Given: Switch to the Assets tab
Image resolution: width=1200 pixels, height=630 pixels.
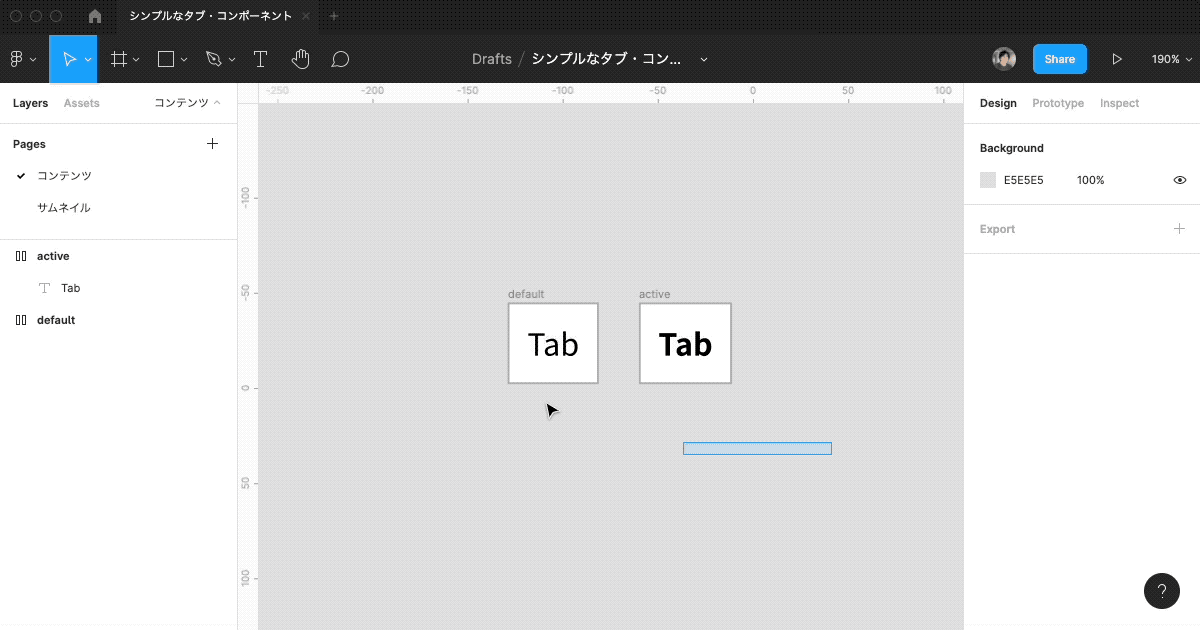Looking at the screenshot, I should pyautogui.click(x=82, y=103).
